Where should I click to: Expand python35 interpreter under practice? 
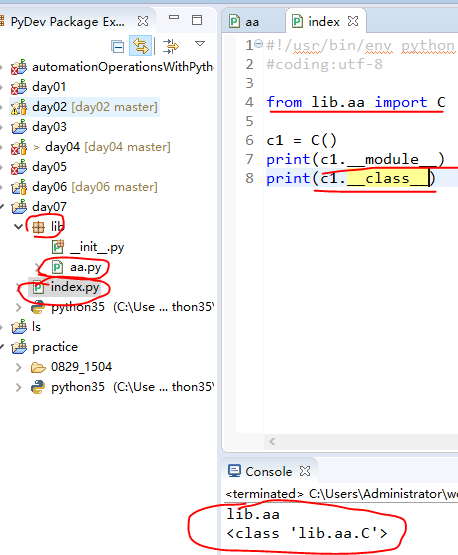click(18, 387)
